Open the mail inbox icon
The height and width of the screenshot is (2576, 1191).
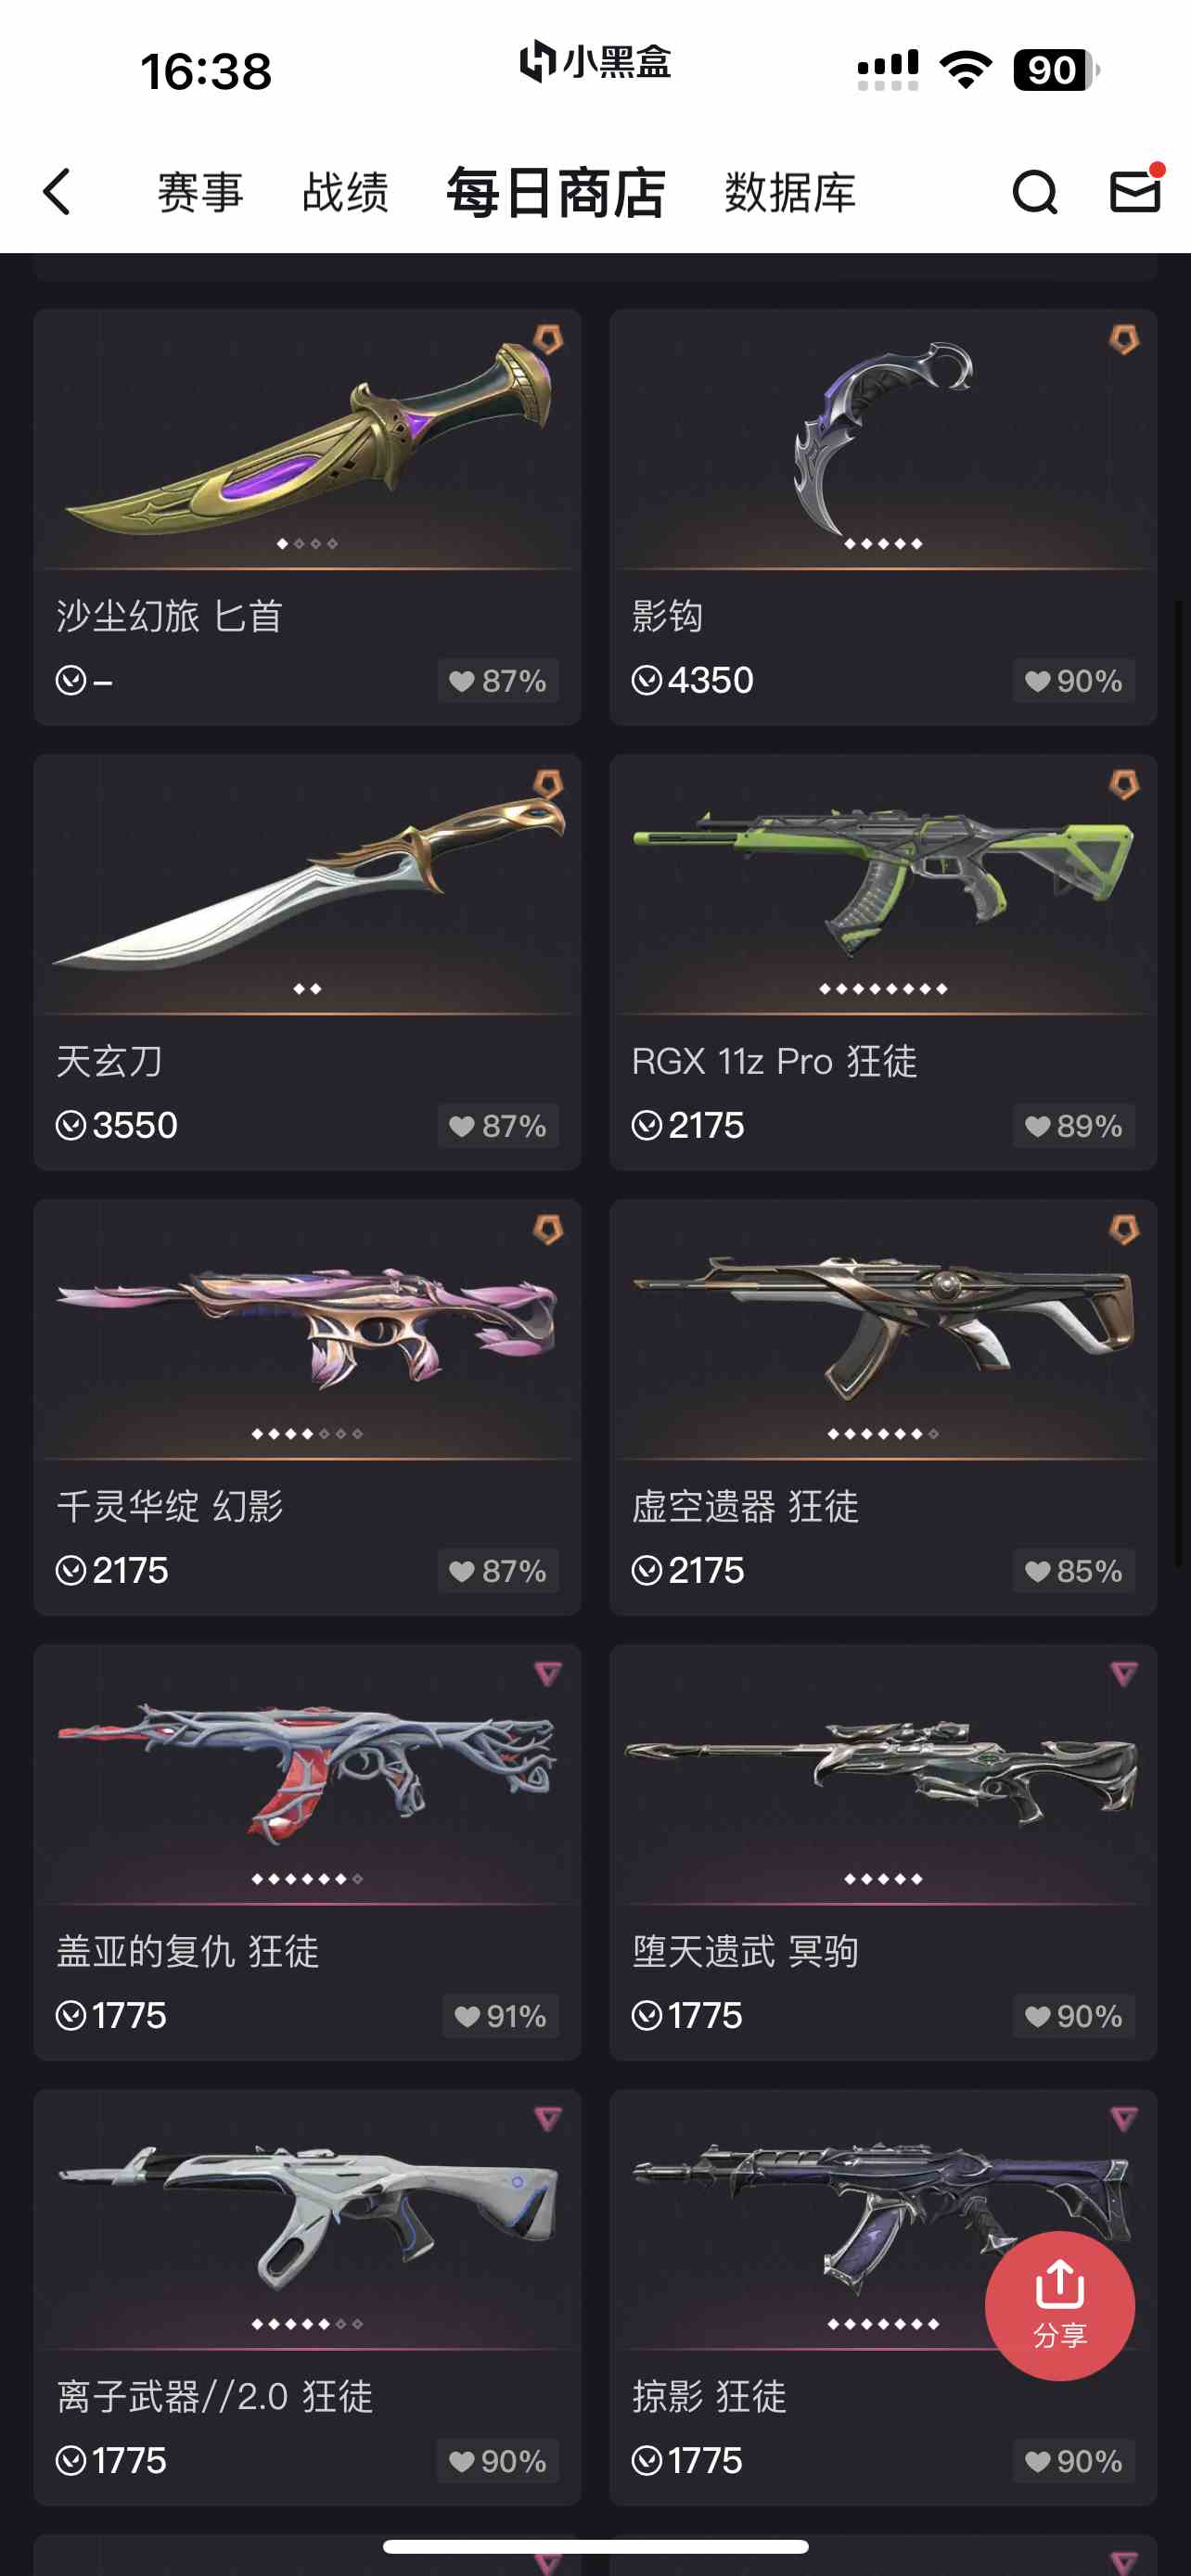[x=1135, y=190]
